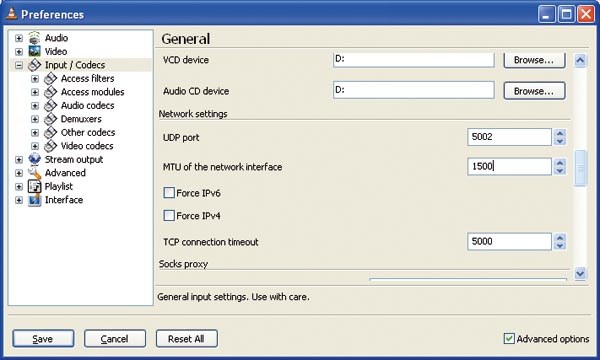This screenshot has height=360, width=600.
Task: Increase the TCP connection timeout
Action: click(x=560, y=238)
